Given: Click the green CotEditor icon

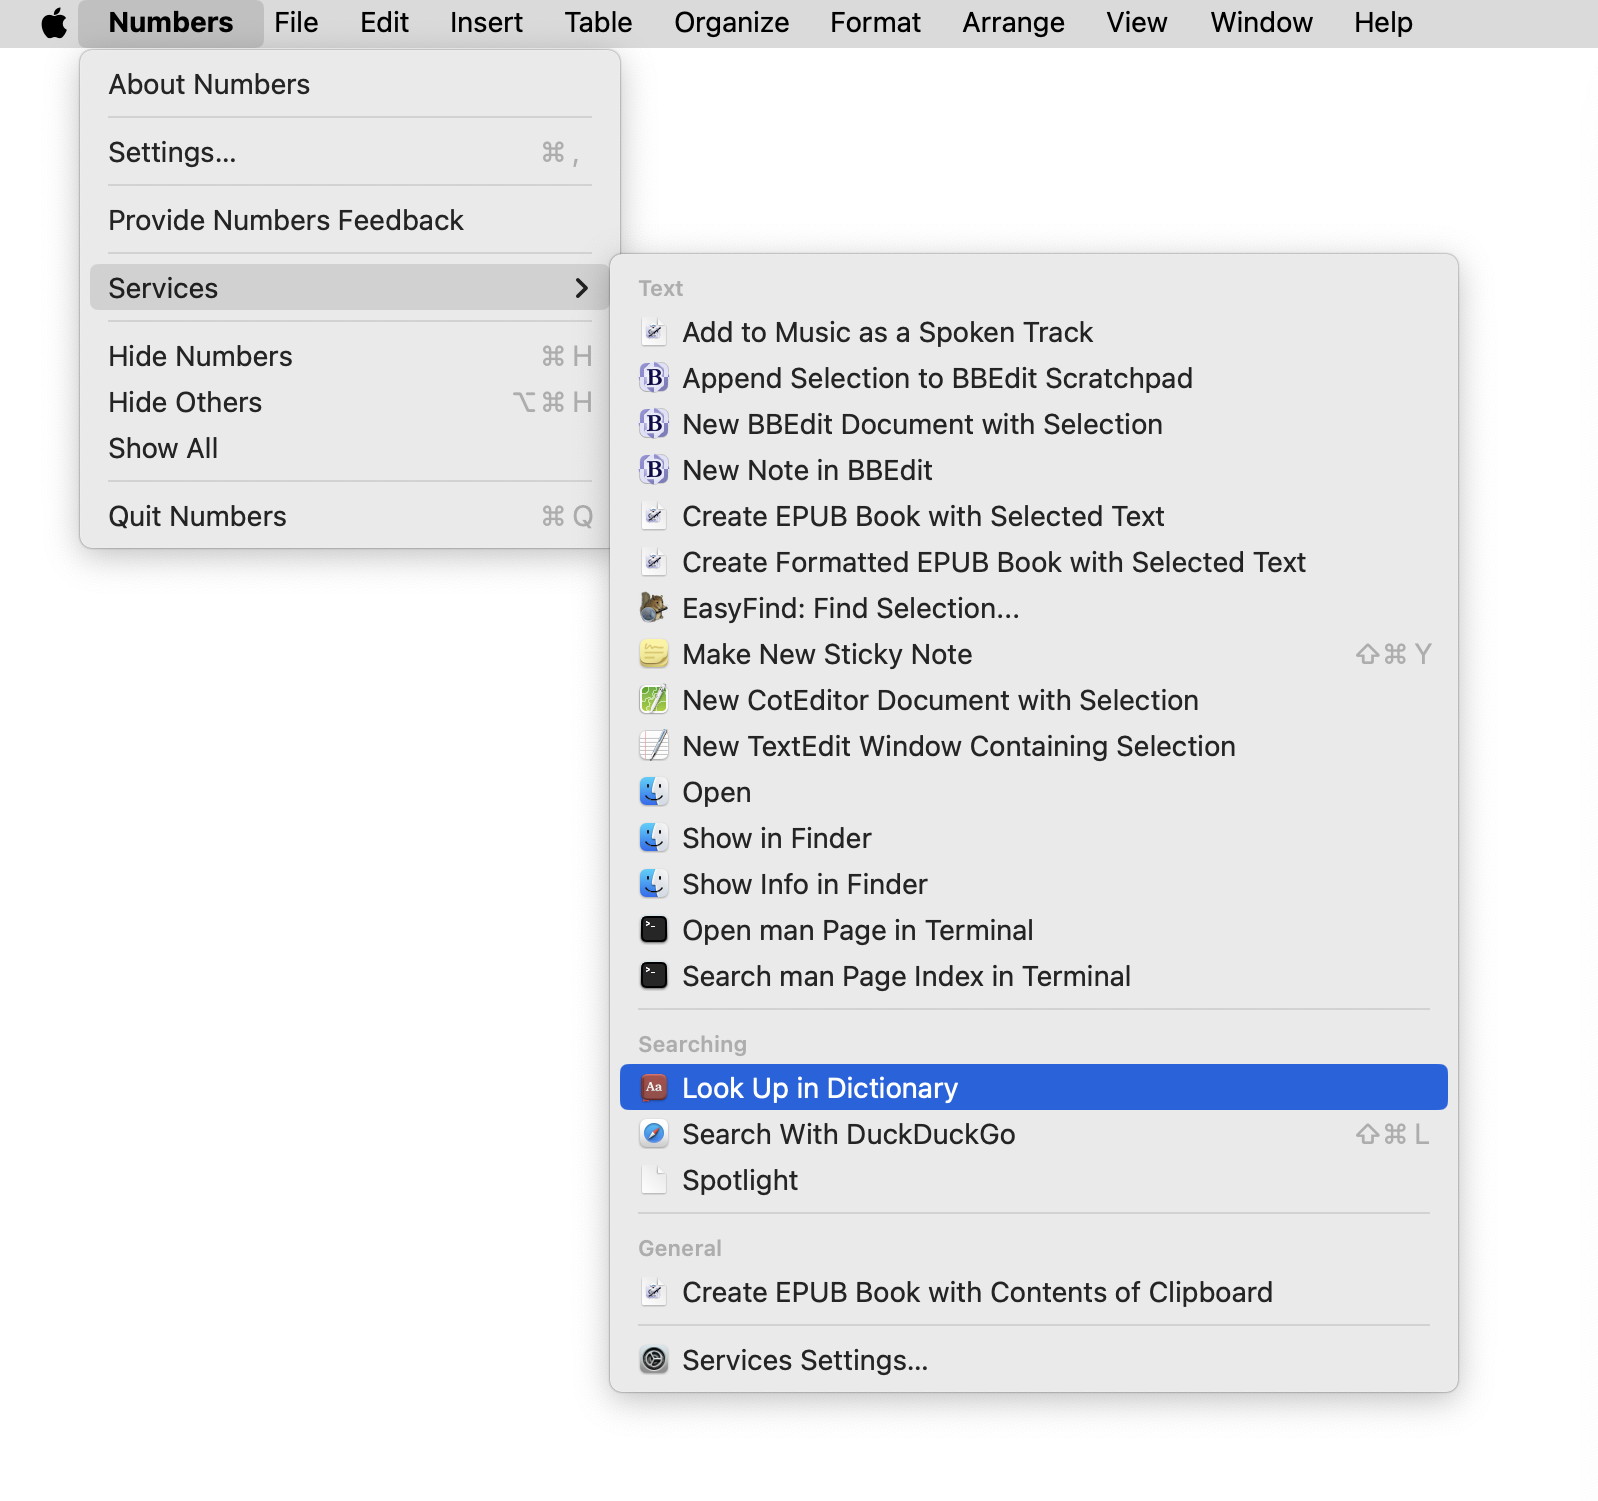Looking at the screenshot, I should point(654,700).
